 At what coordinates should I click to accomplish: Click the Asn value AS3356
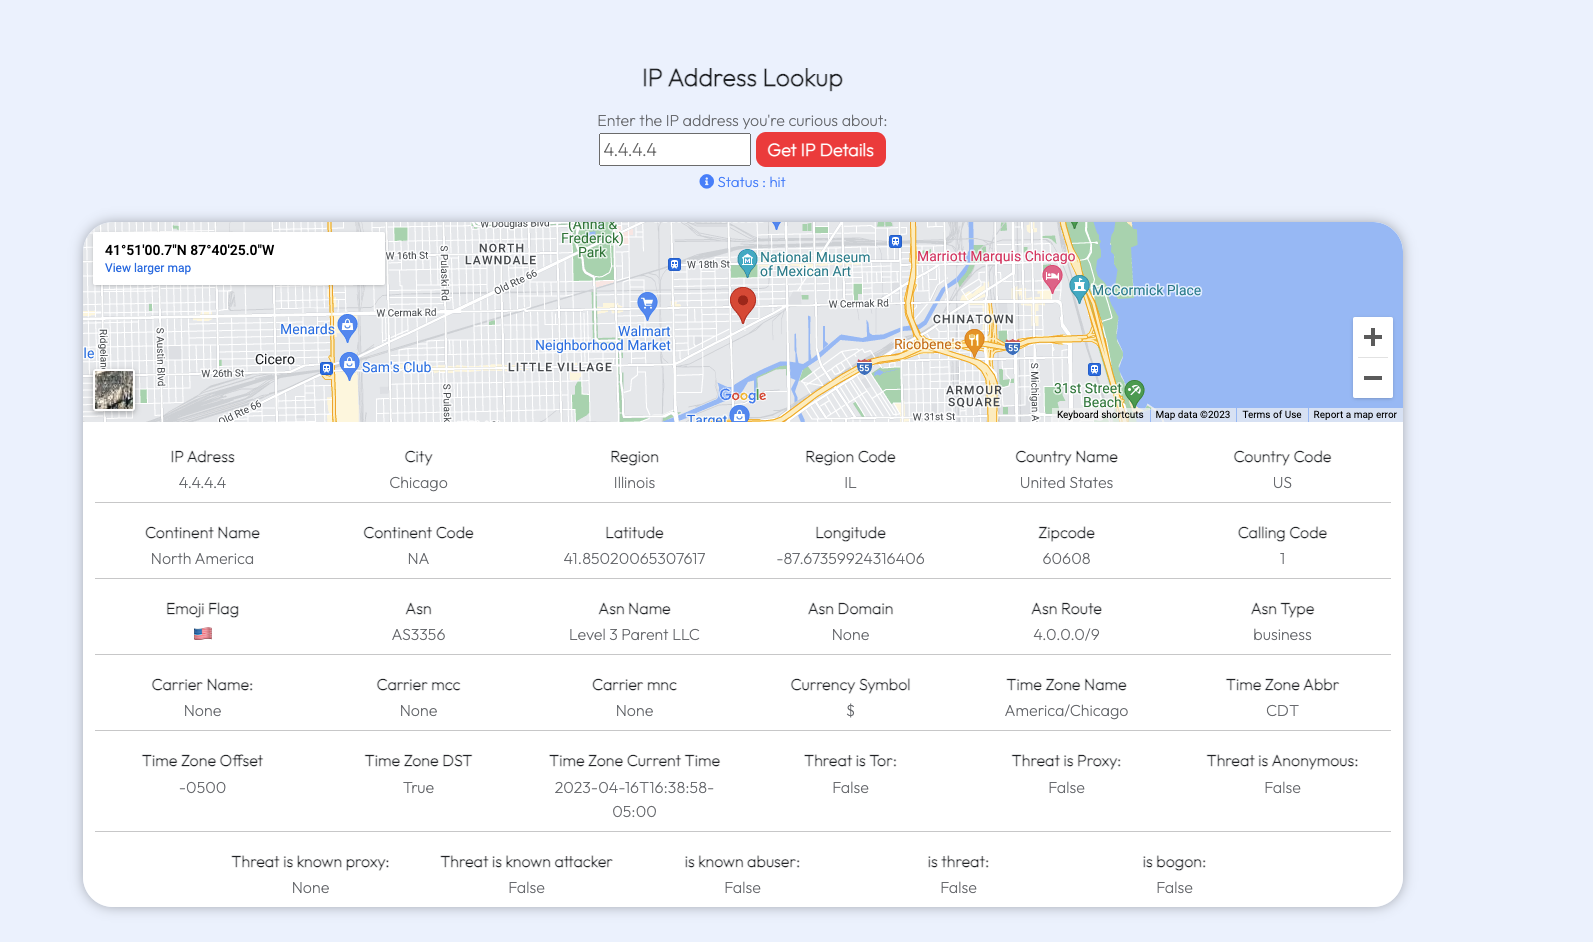point(418,635)
